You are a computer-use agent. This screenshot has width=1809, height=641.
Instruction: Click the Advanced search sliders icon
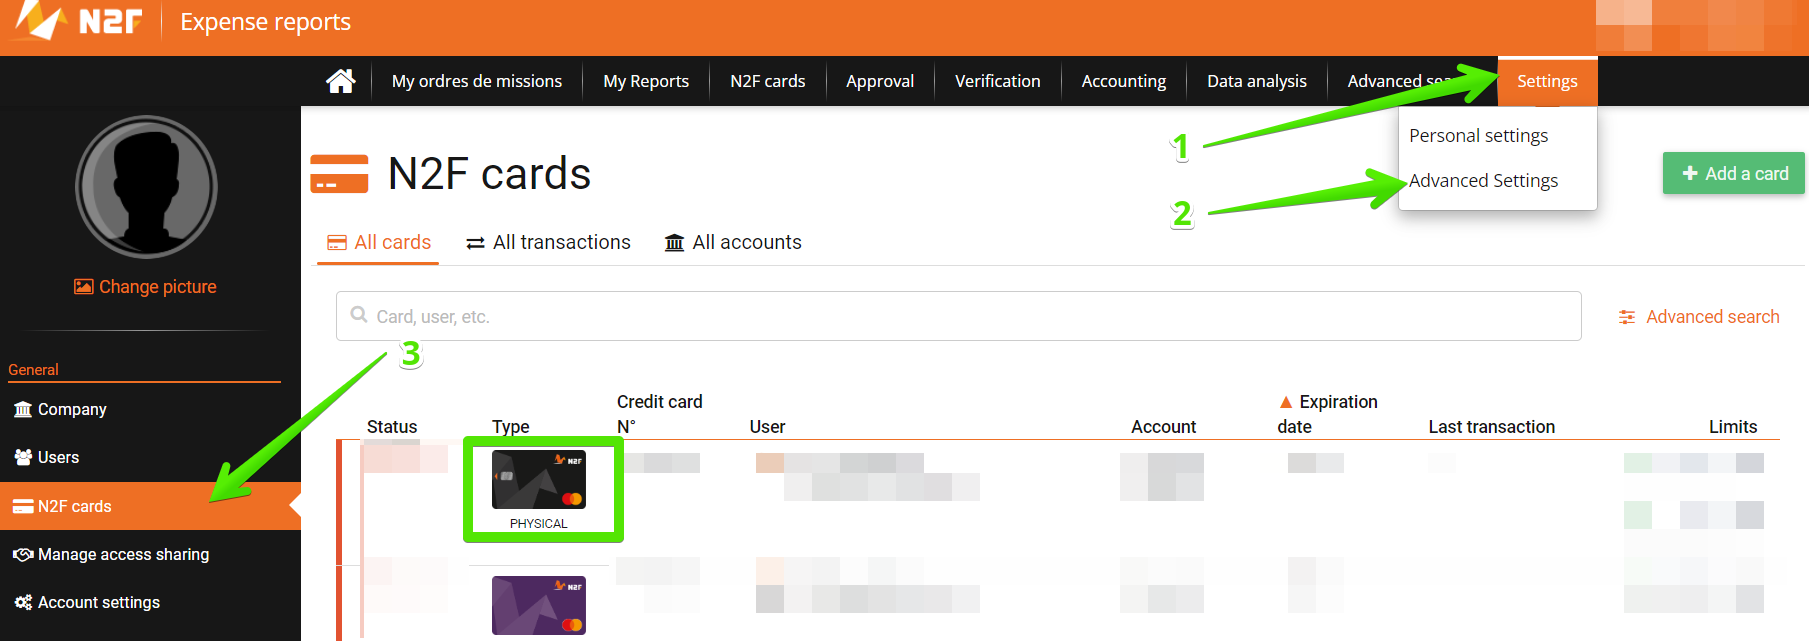click(x=1627, y=317)
